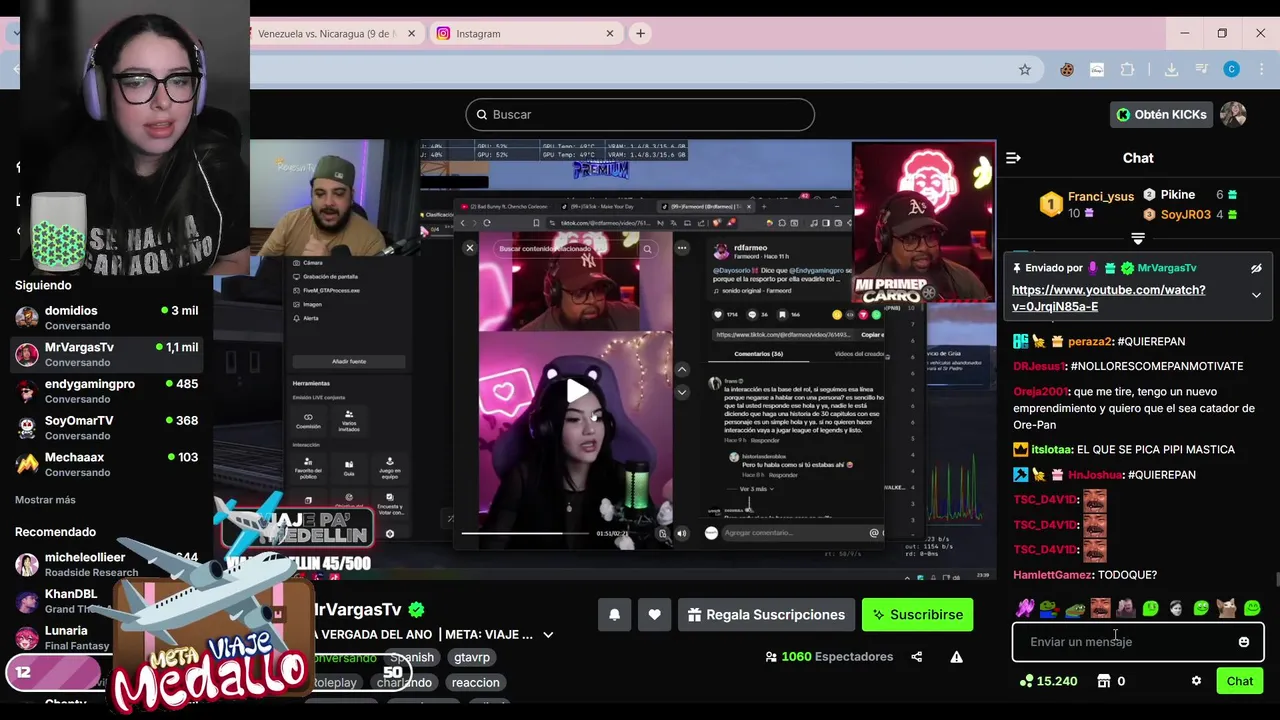
Task: Toggle stream notifications bell
Action: (x=614, y=615)
